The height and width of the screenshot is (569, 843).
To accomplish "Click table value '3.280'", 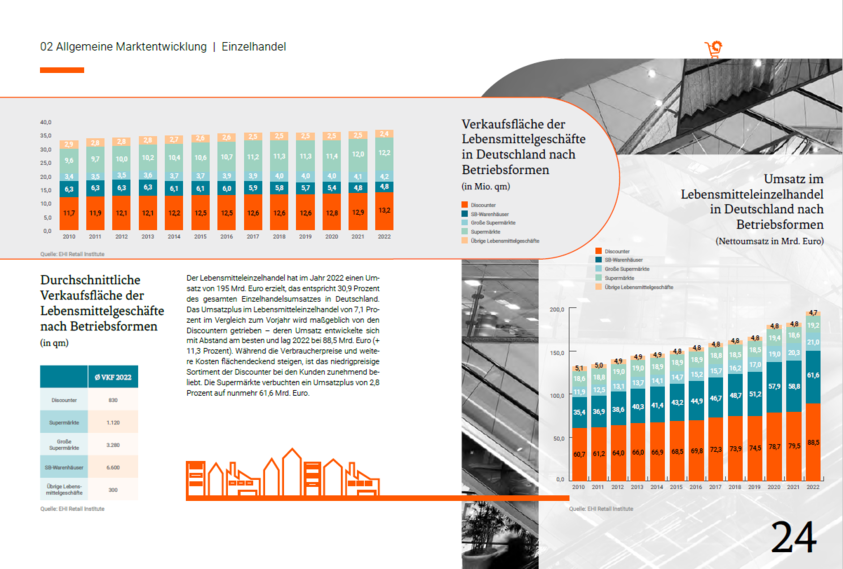I will point(113,445).
